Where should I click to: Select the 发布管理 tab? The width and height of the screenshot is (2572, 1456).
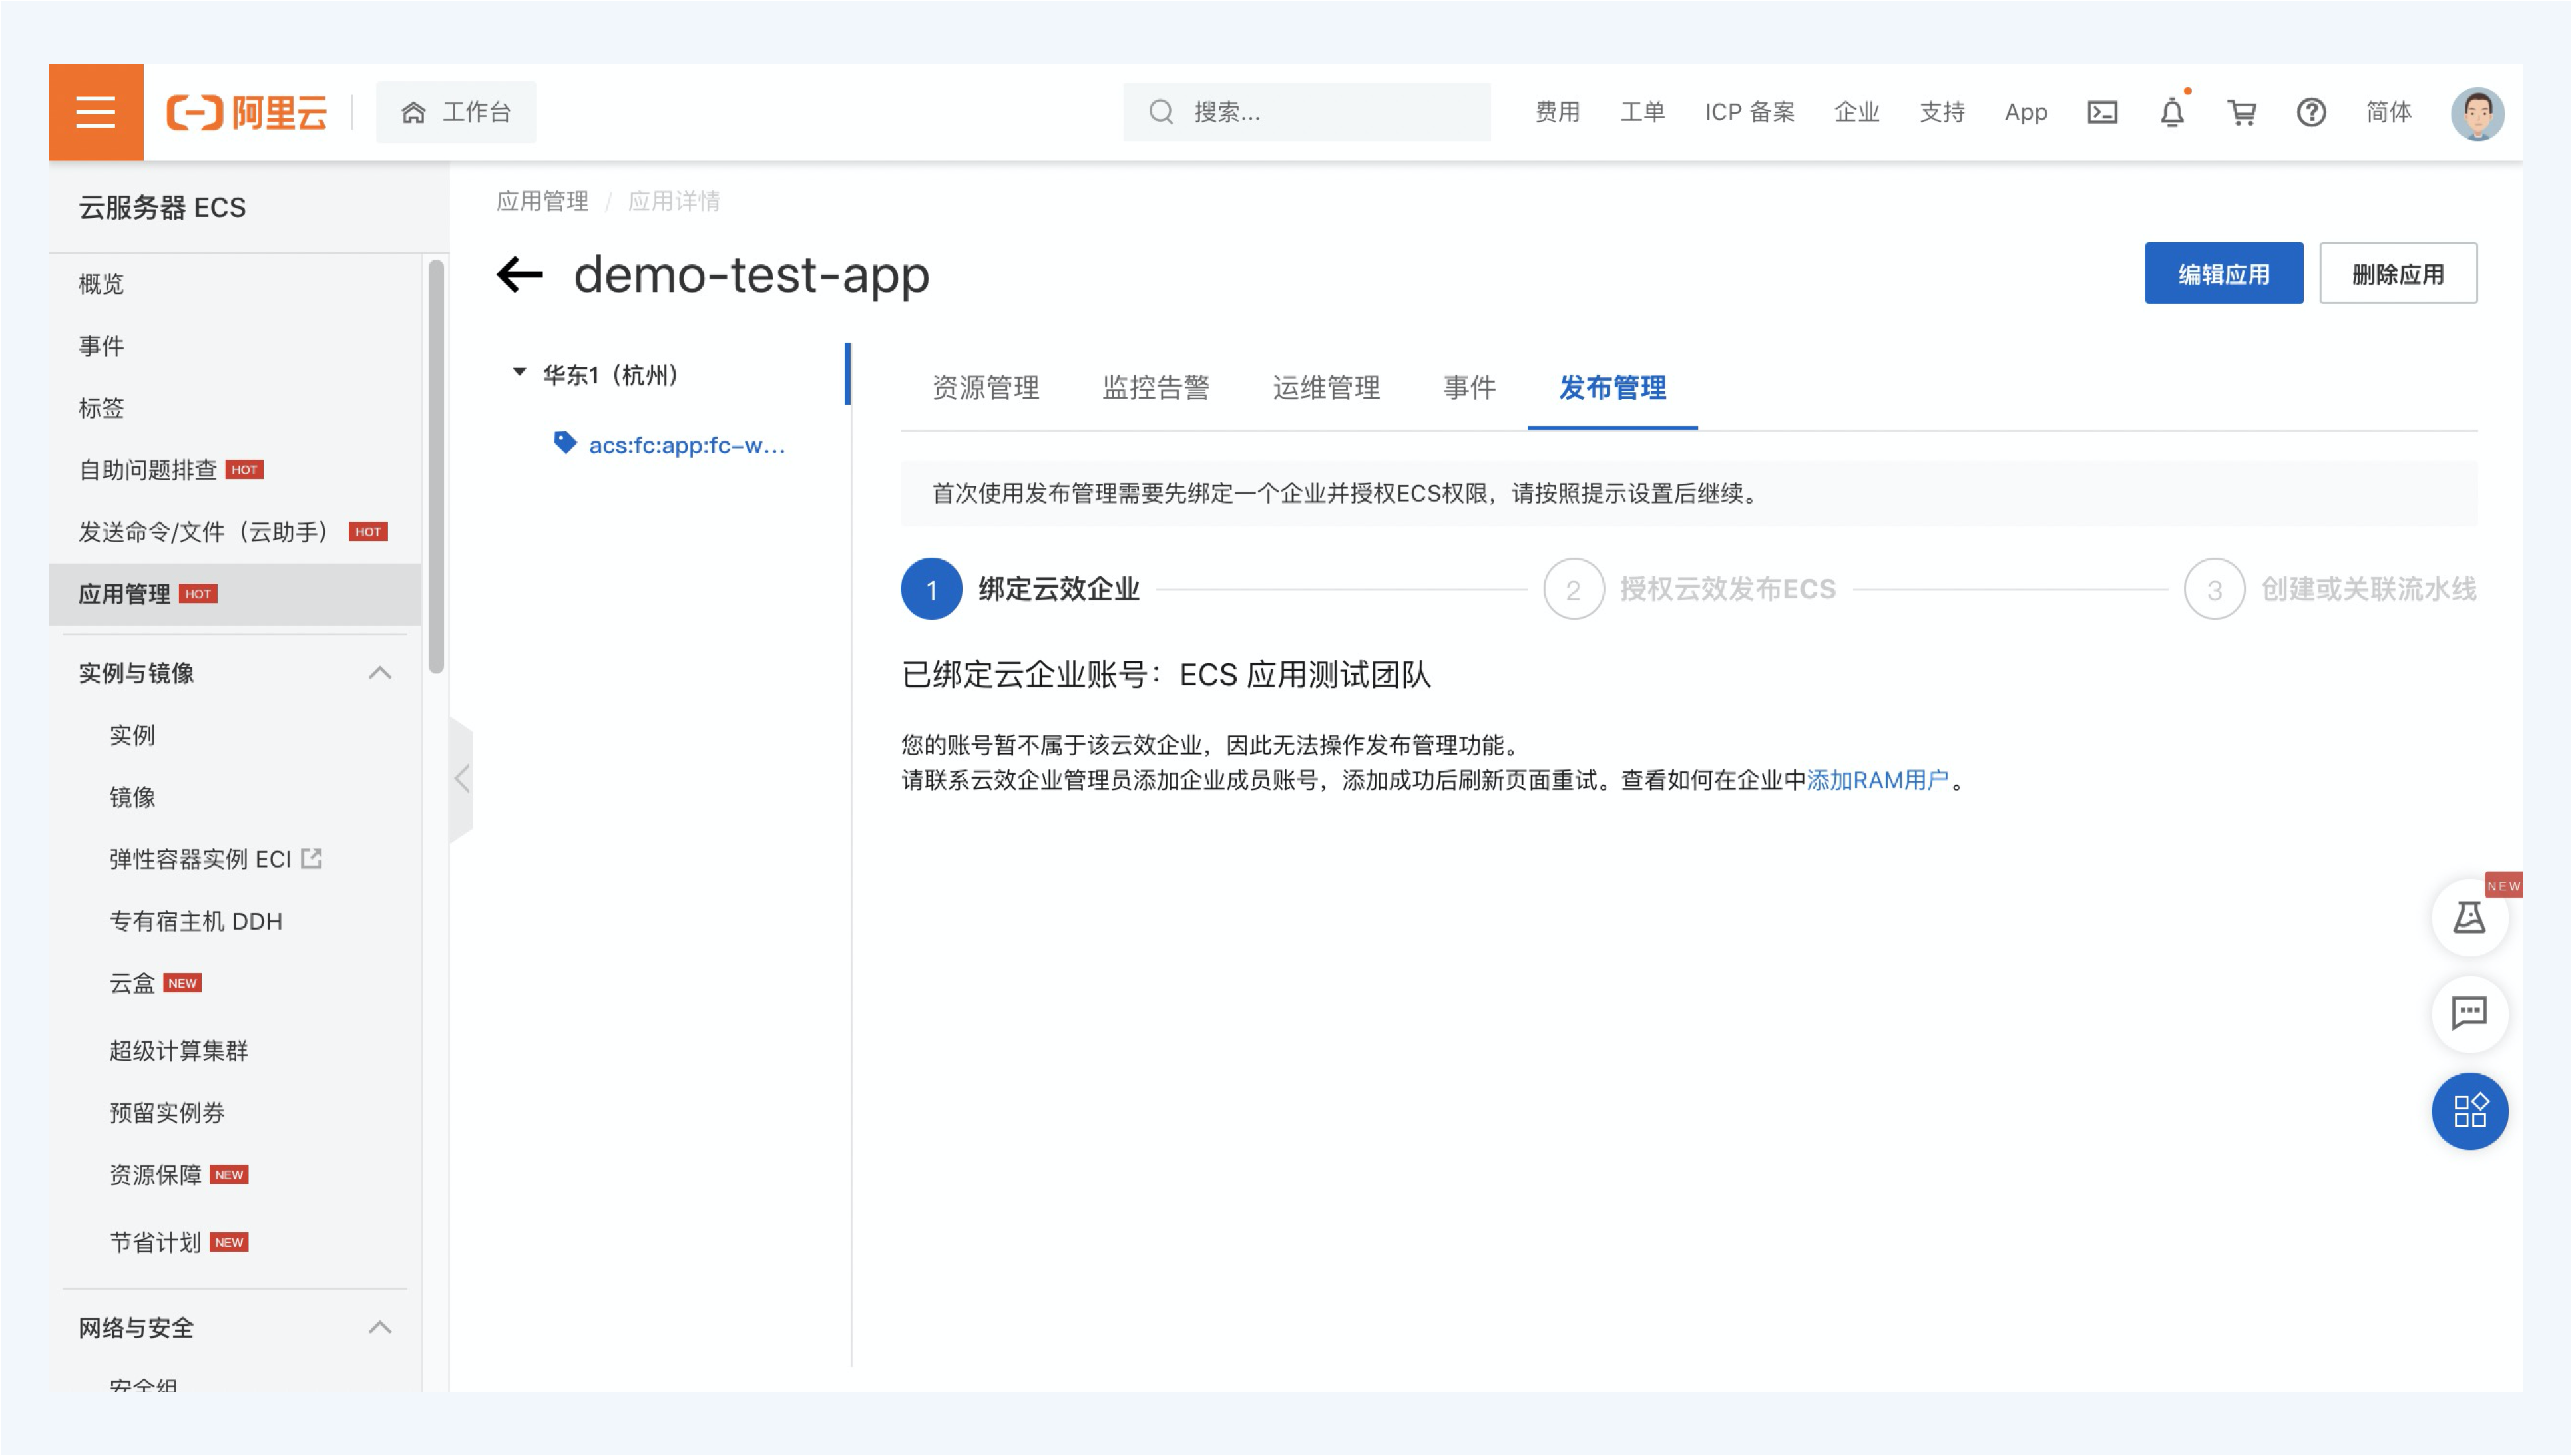(x=1612, y=387)
